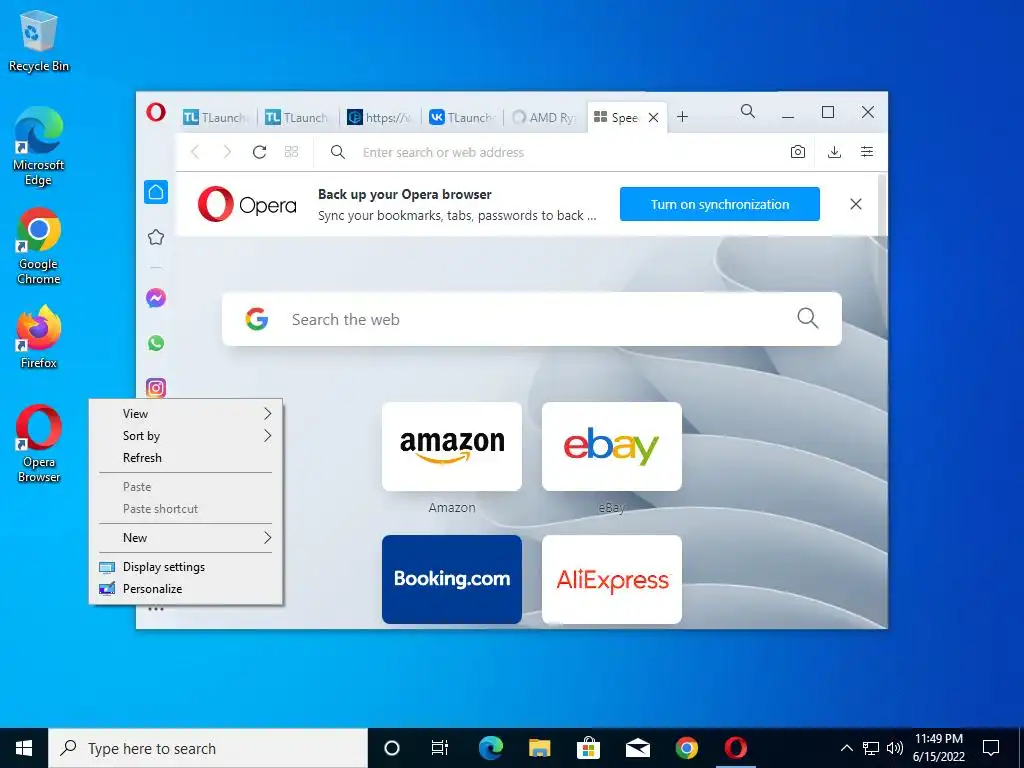Expand the New submenu
The height and width of the screenshot is (768, 1024).
tap(185, 537)
